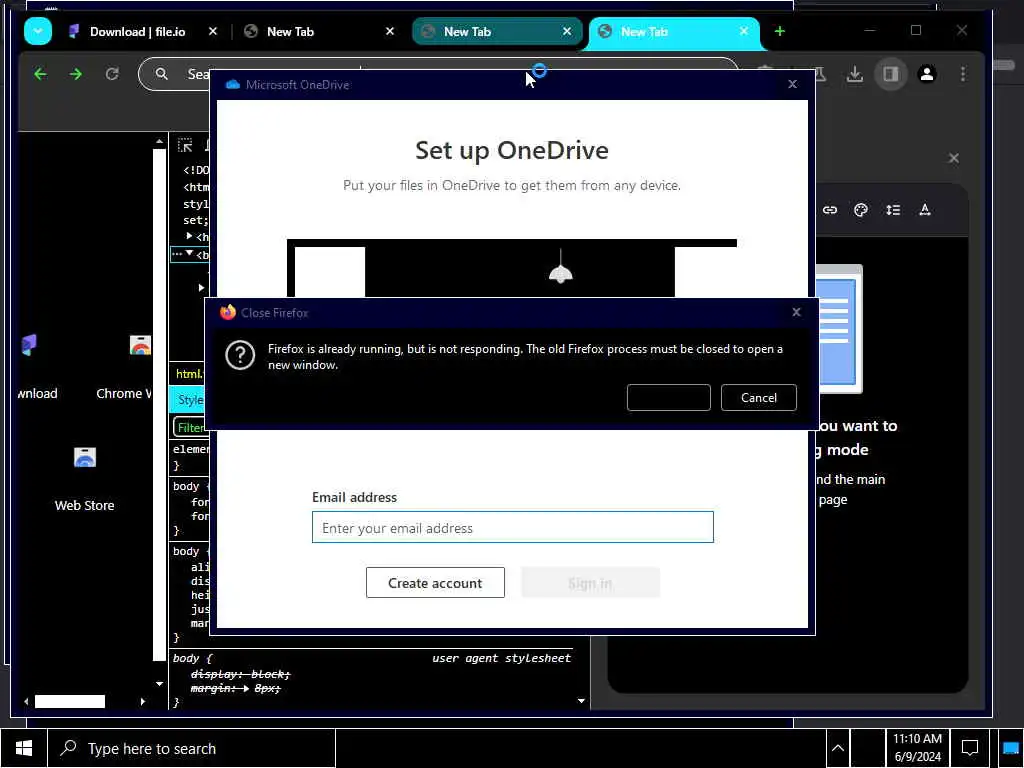Click struck-through 'display: block;' rule
Viewport: 1024px width, 768px height.
coord(240,674)
